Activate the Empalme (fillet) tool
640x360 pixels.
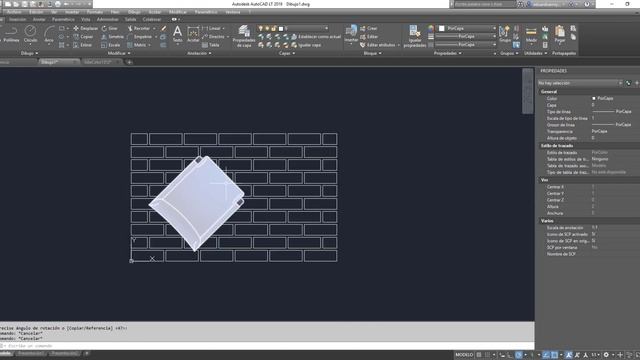point(140,37)
